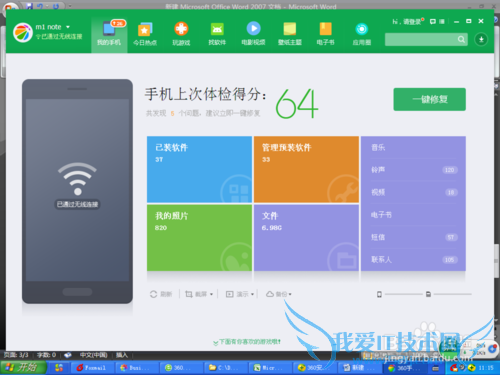Open the 管理预装软件 orange tile

(306, 169)
